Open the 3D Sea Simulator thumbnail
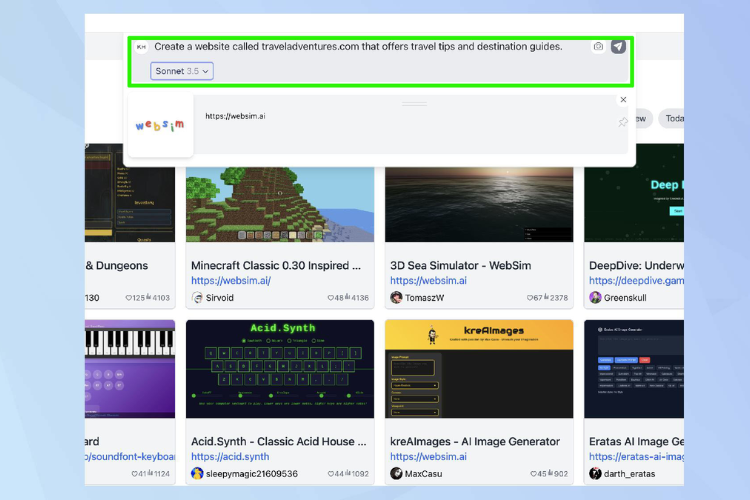The image size is (750, 500). point(479,204)
